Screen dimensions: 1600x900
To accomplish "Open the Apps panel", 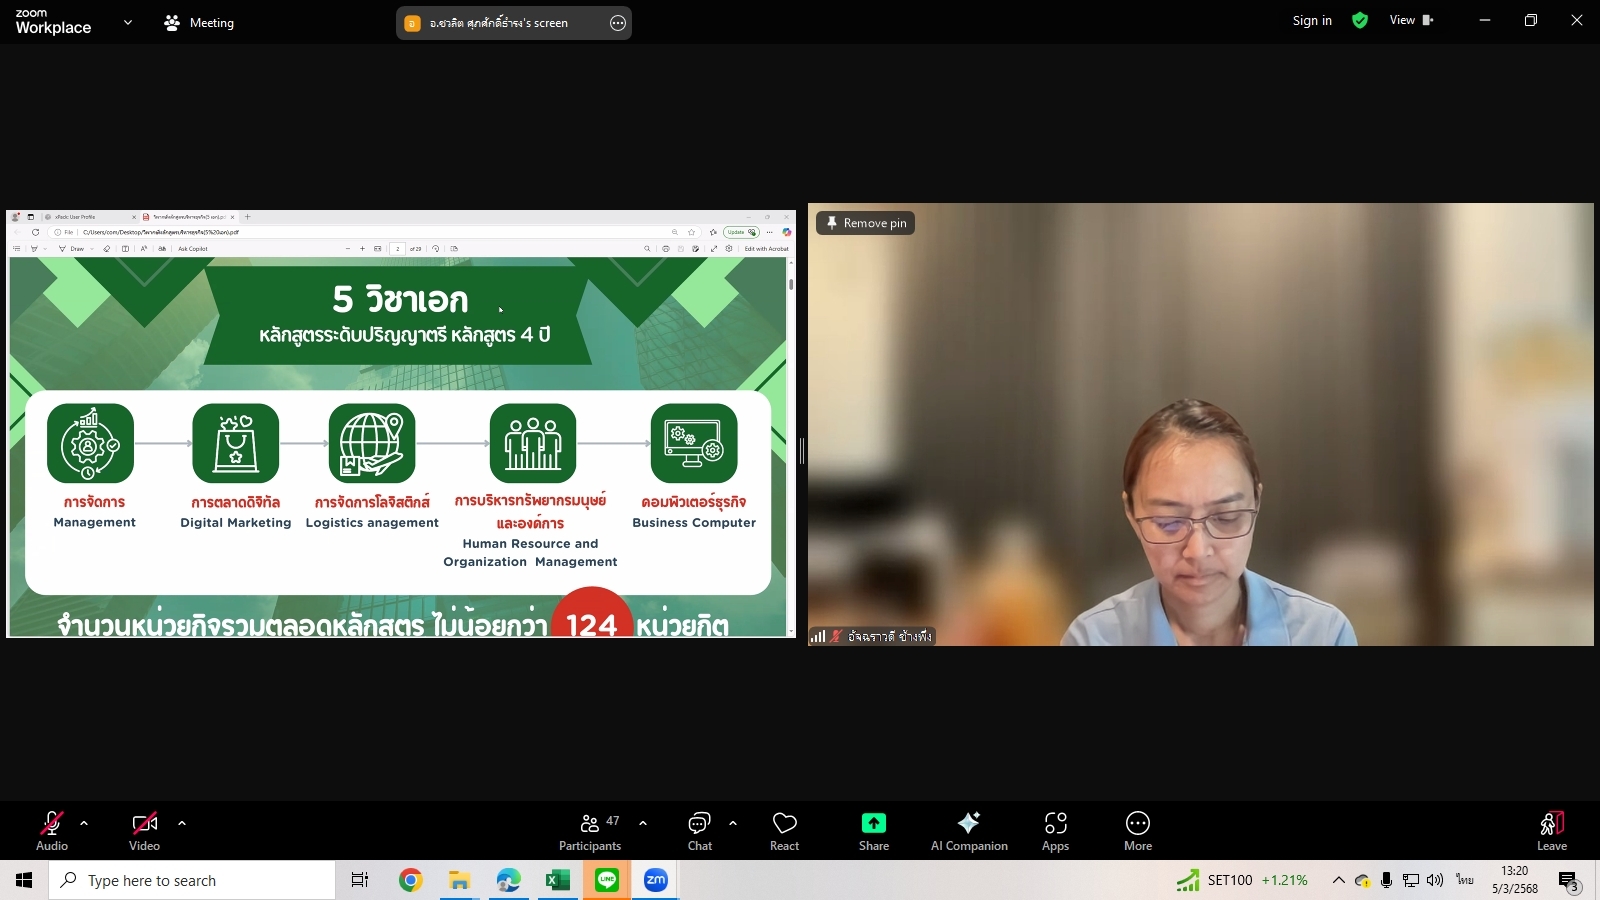I will click(1055, 830).
